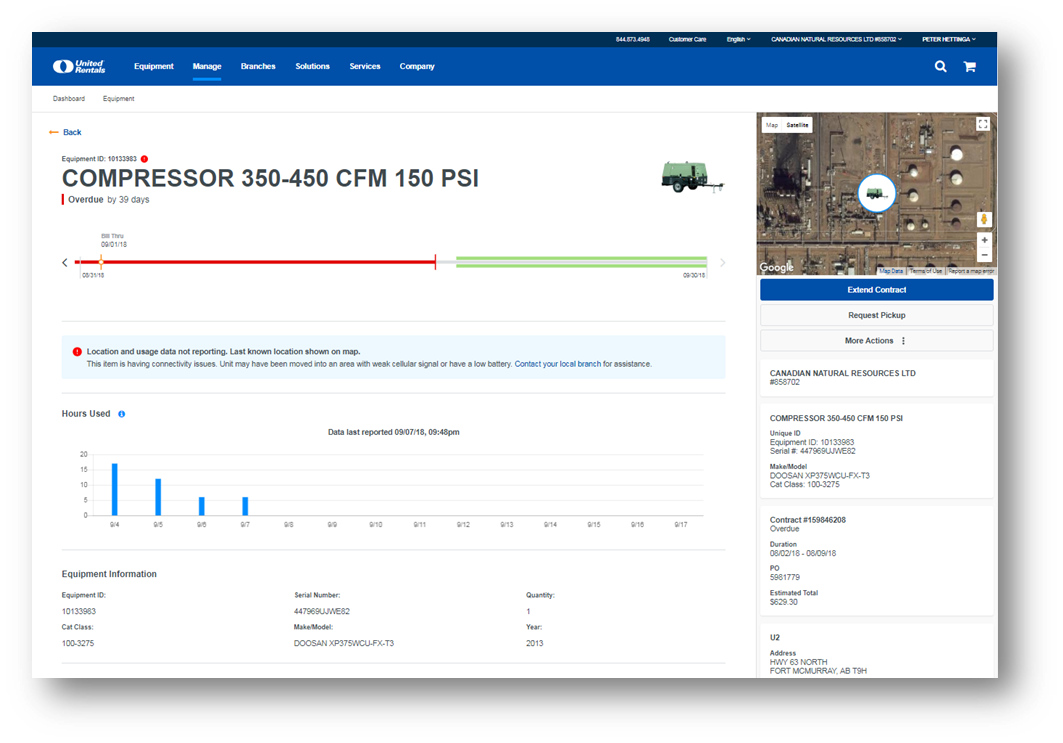The width and height of the screenshot is (1063, 743).
Task: Open the shopping cart icon
Action: point(969,67)
